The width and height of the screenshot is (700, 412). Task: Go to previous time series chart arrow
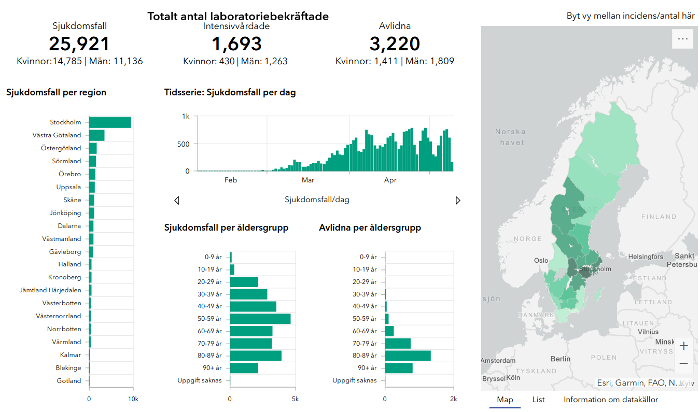coord(177,200)
